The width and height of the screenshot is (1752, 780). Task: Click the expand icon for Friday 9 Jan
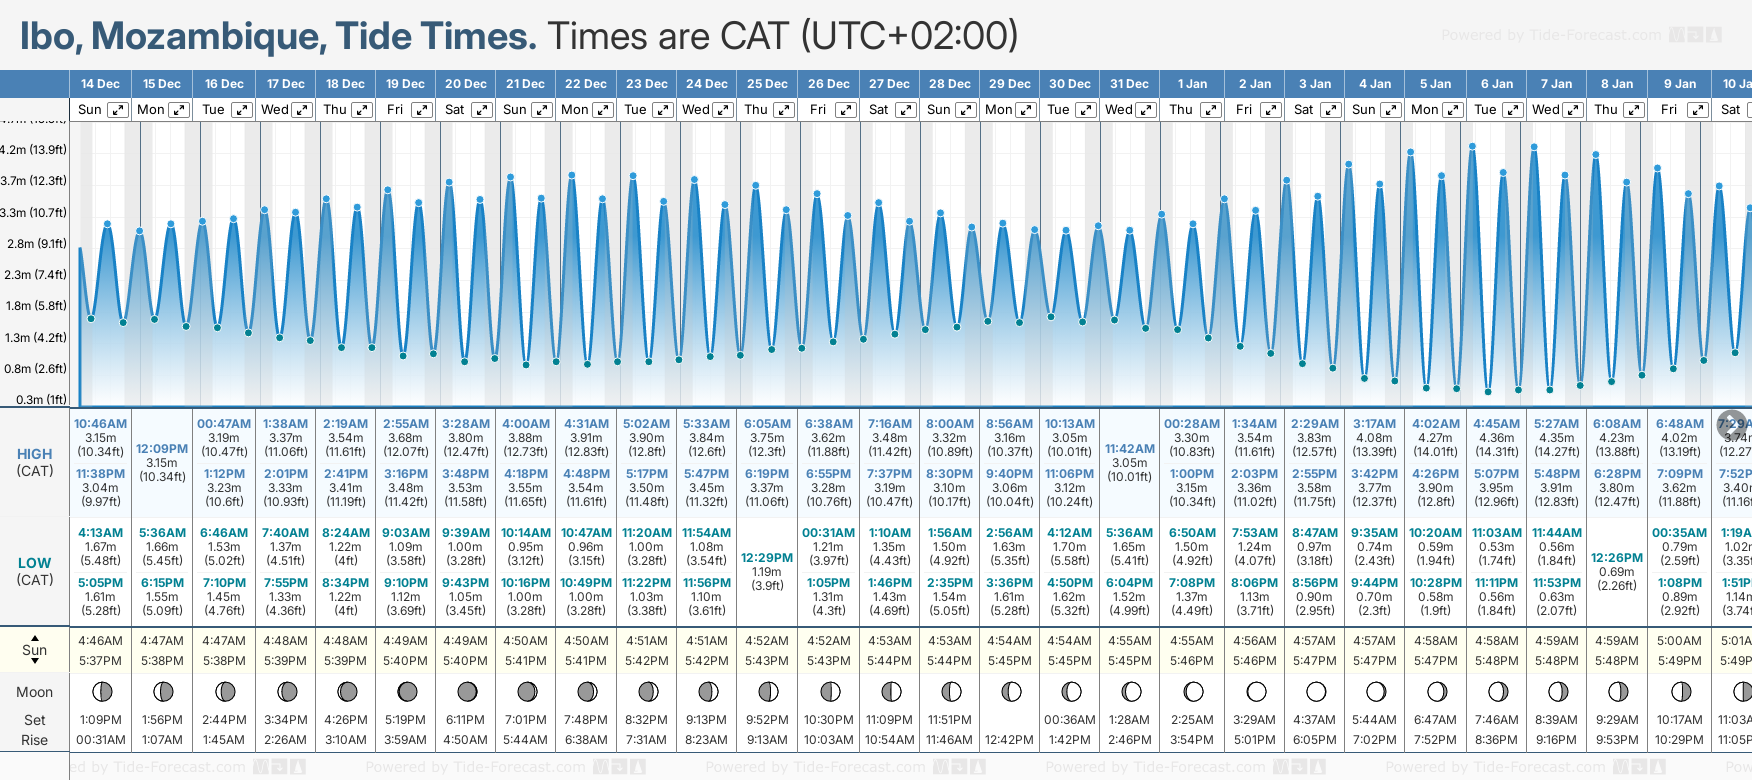(x=1697, y=110)
